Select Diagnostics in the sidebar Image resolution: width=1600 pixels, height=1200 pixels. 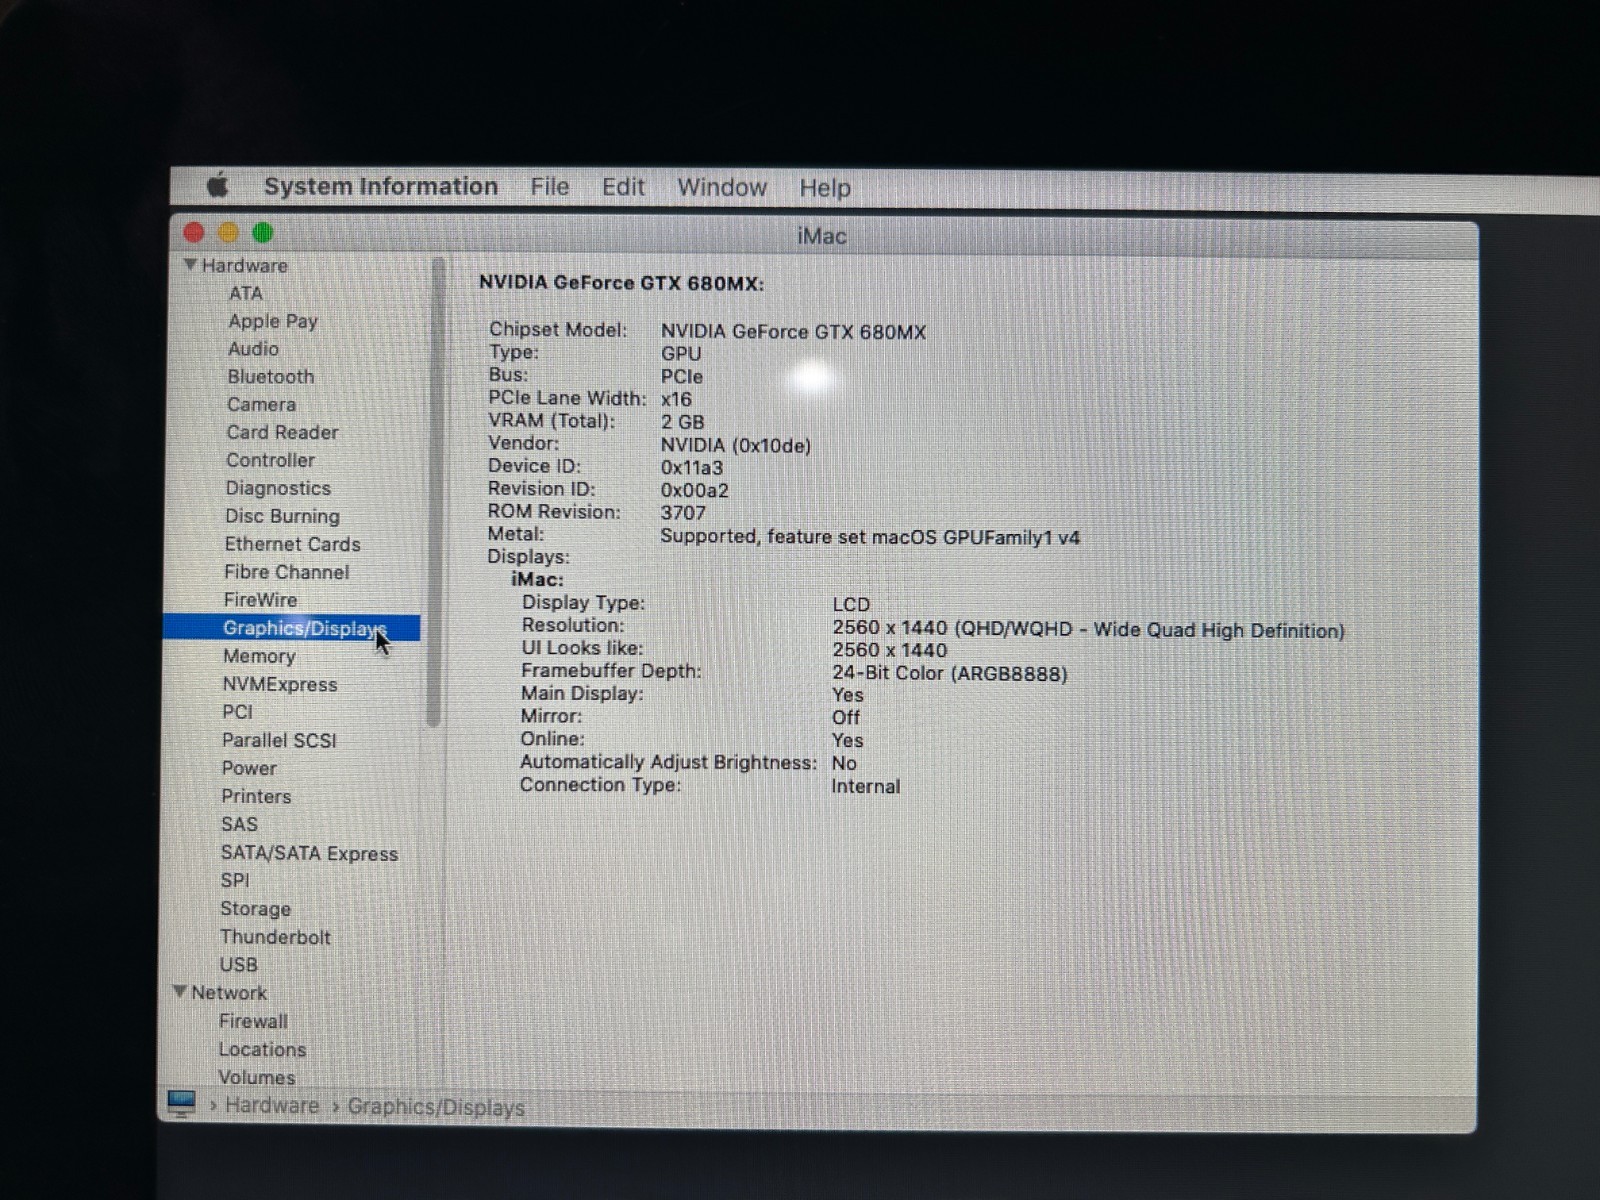pos(278,489)
